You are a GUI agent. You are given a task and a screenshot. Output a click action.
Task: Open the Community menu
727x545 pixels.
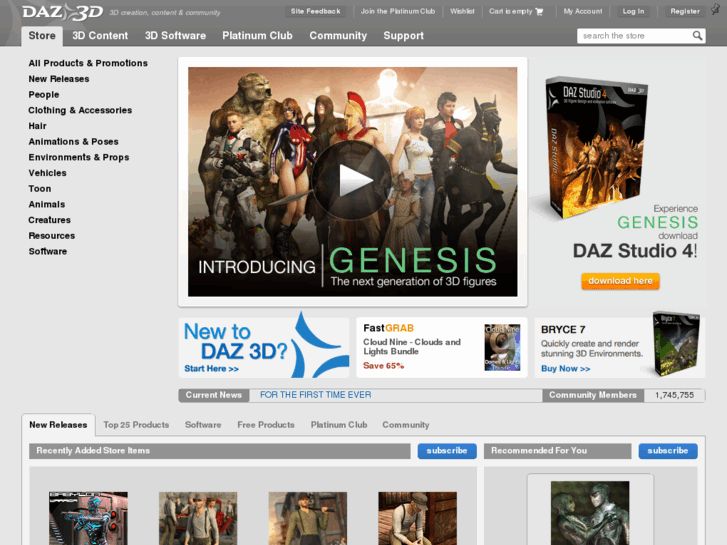pos(338,36)
